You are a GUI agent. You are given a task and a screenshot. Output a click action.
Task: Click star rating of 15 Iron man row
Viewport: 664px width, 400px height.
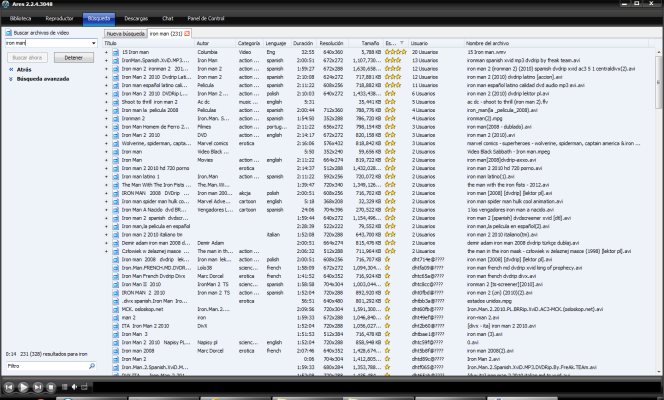coord(396,52)
